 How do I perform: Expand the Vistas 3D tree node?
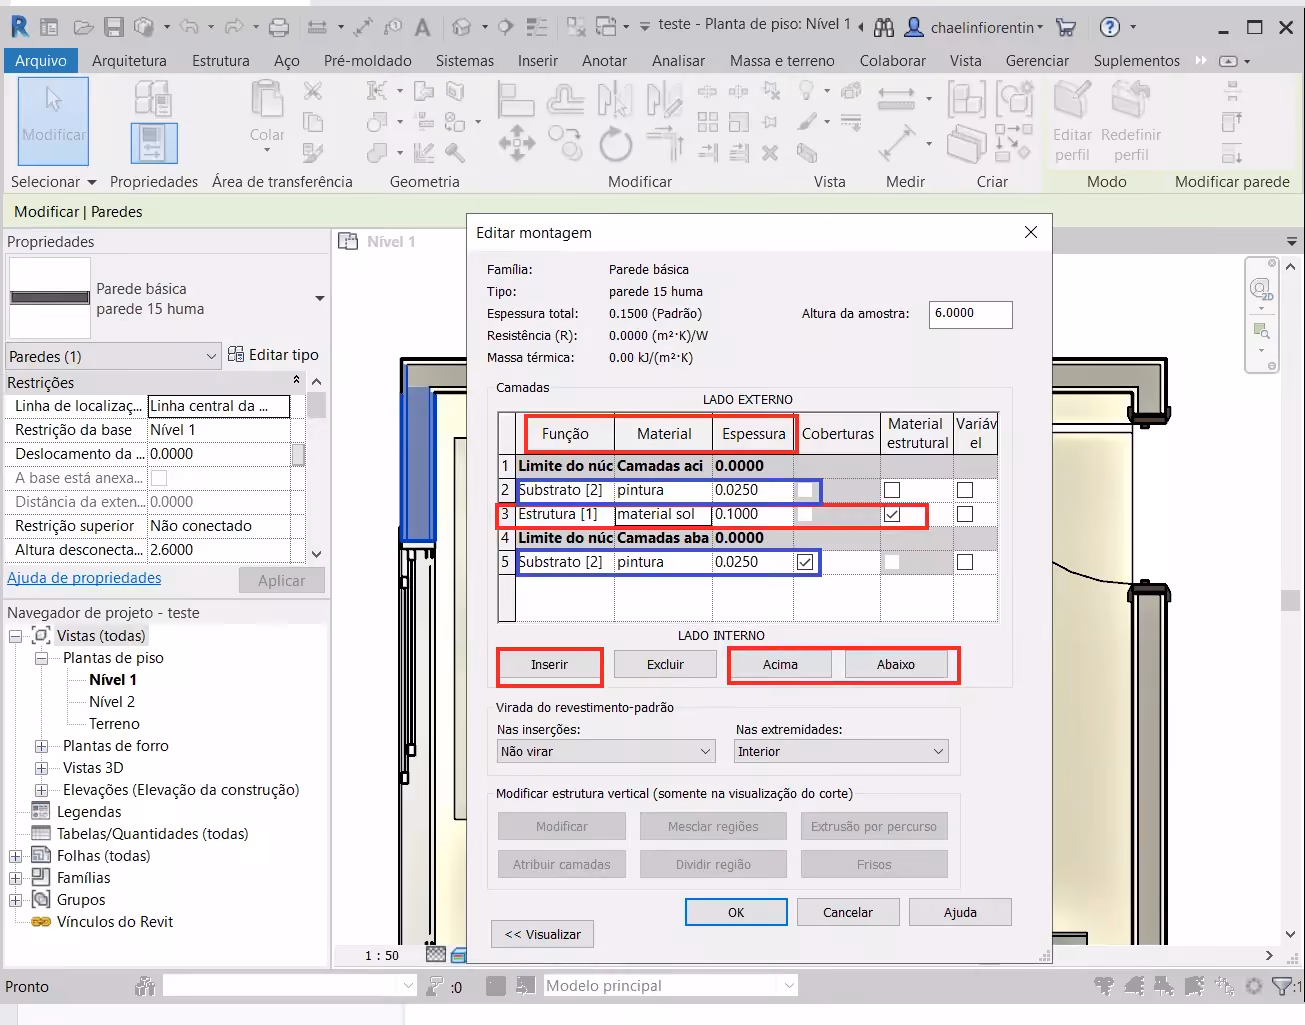[x=42, y=768]
